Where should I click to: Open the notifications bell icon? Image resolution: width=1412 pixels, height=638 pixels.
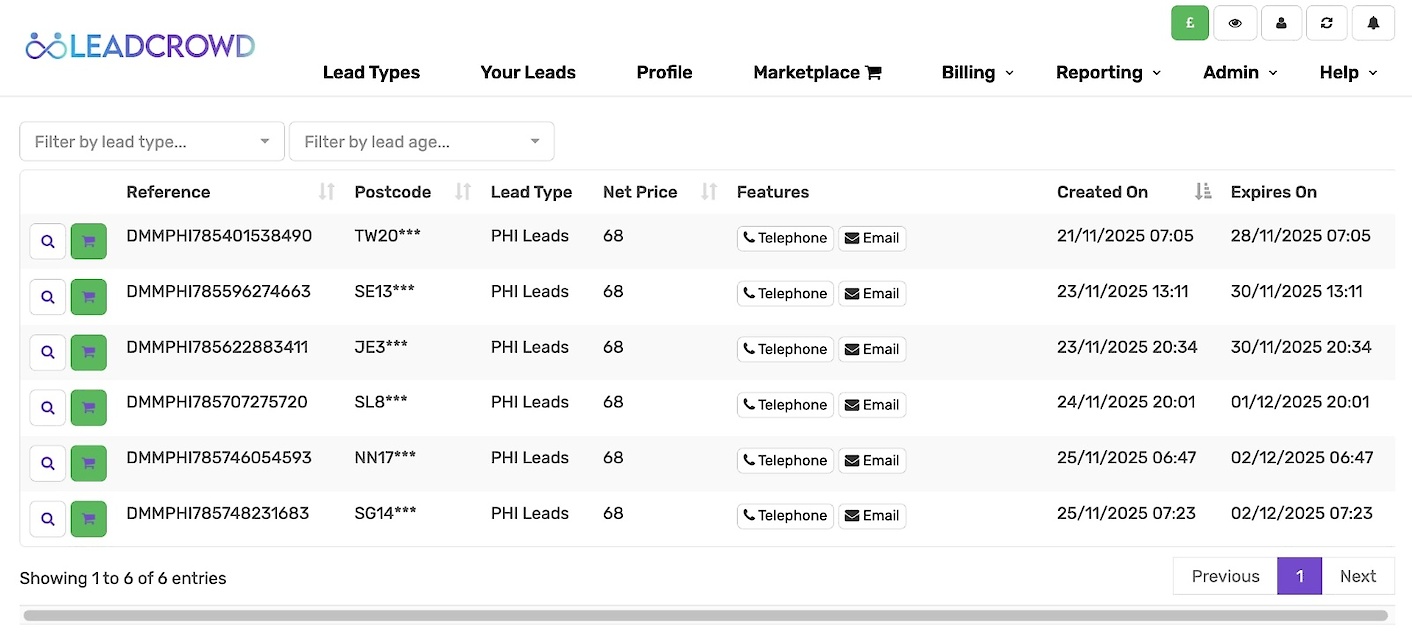1373,23
